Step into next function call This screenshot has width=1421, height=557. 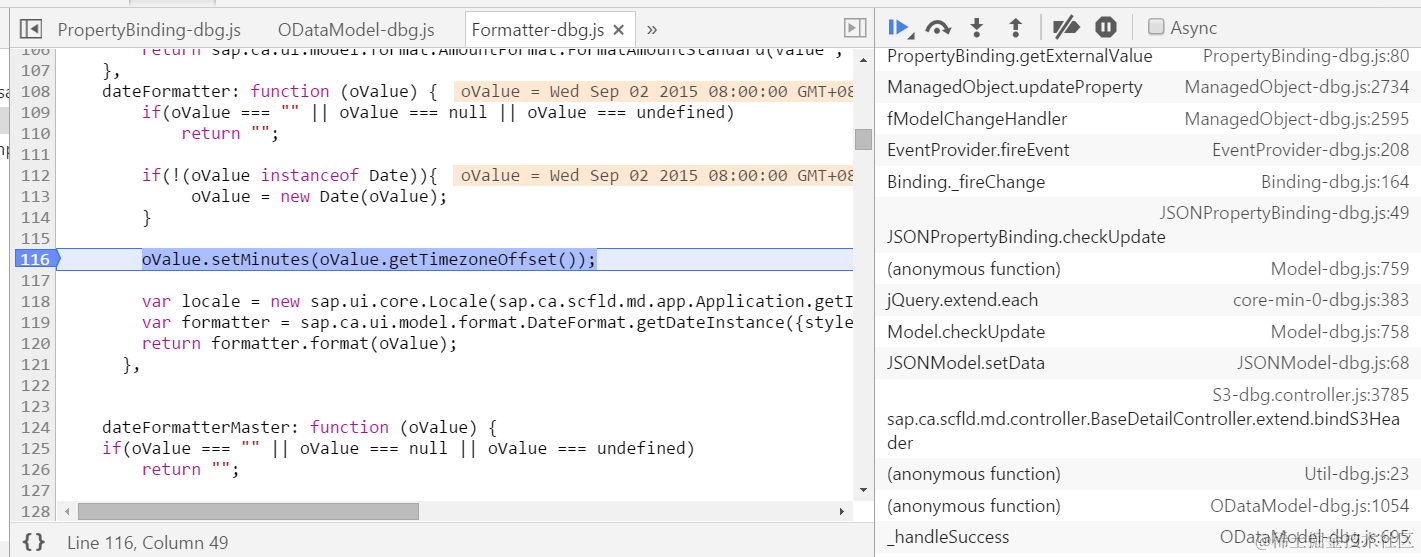pos(977,27)
